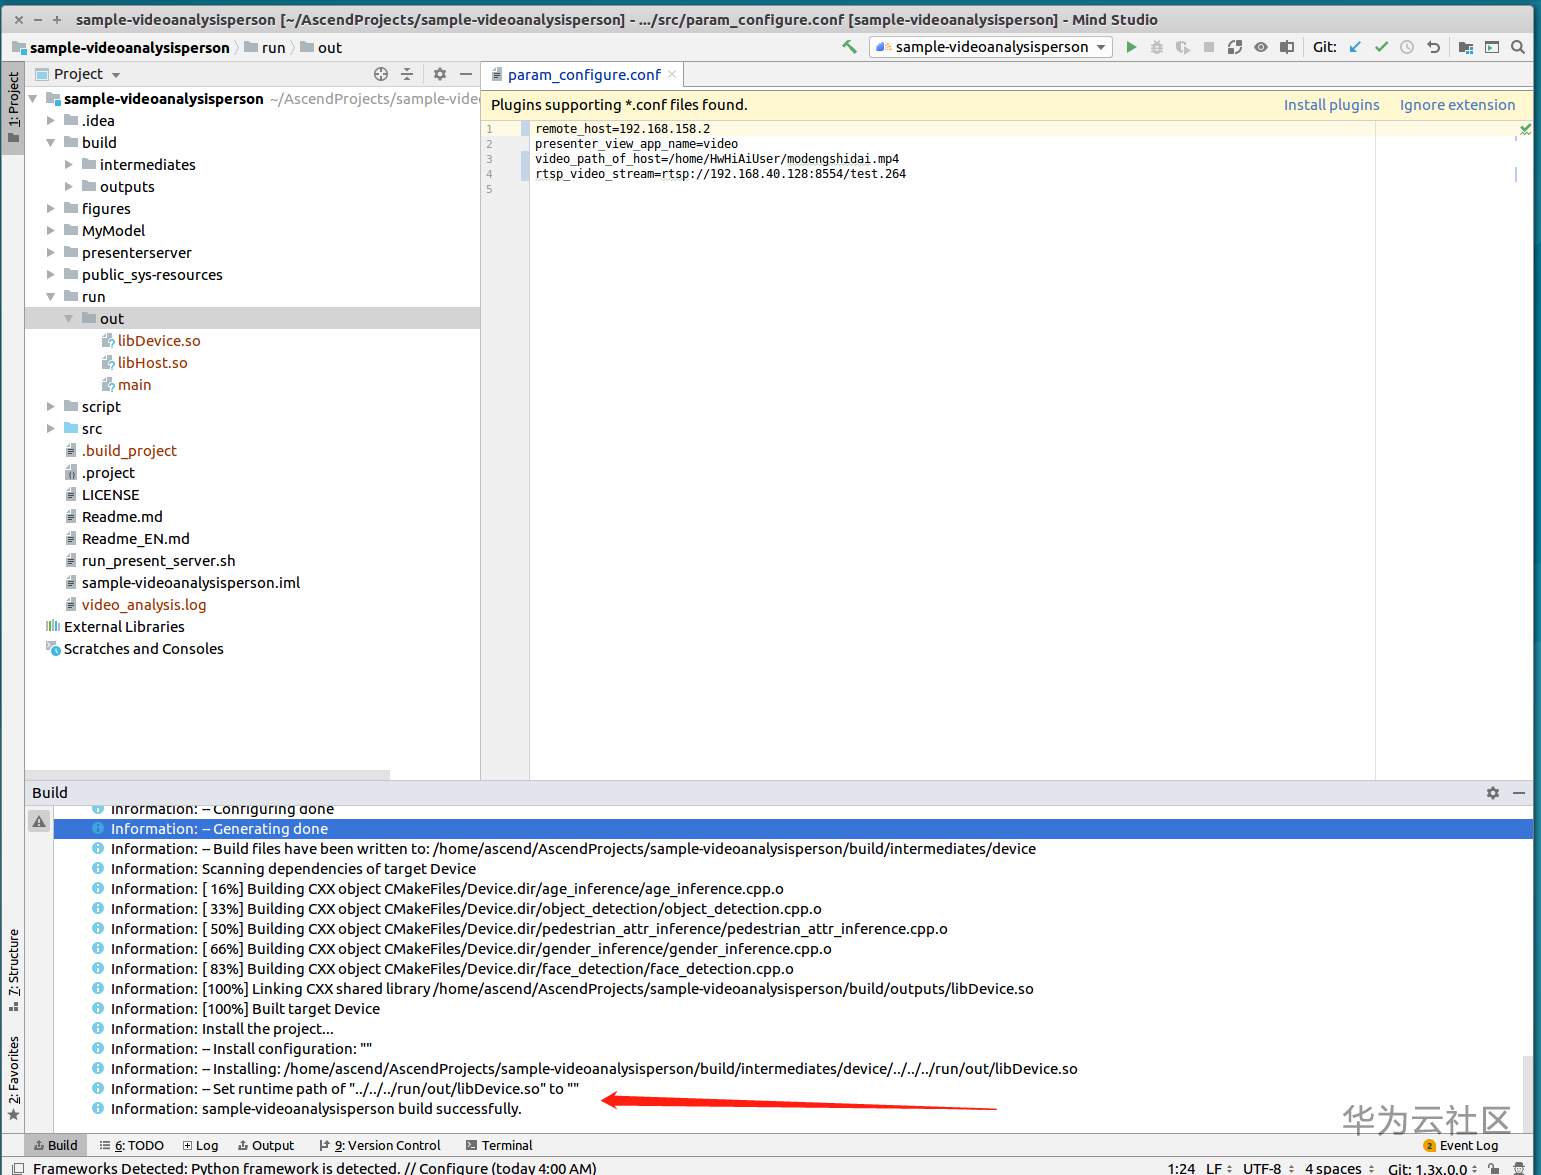Viewport: 1541px width, 1175px height.
Task: Click the Git branch 1.3x.0.0 widget
Action: 1432,1168
